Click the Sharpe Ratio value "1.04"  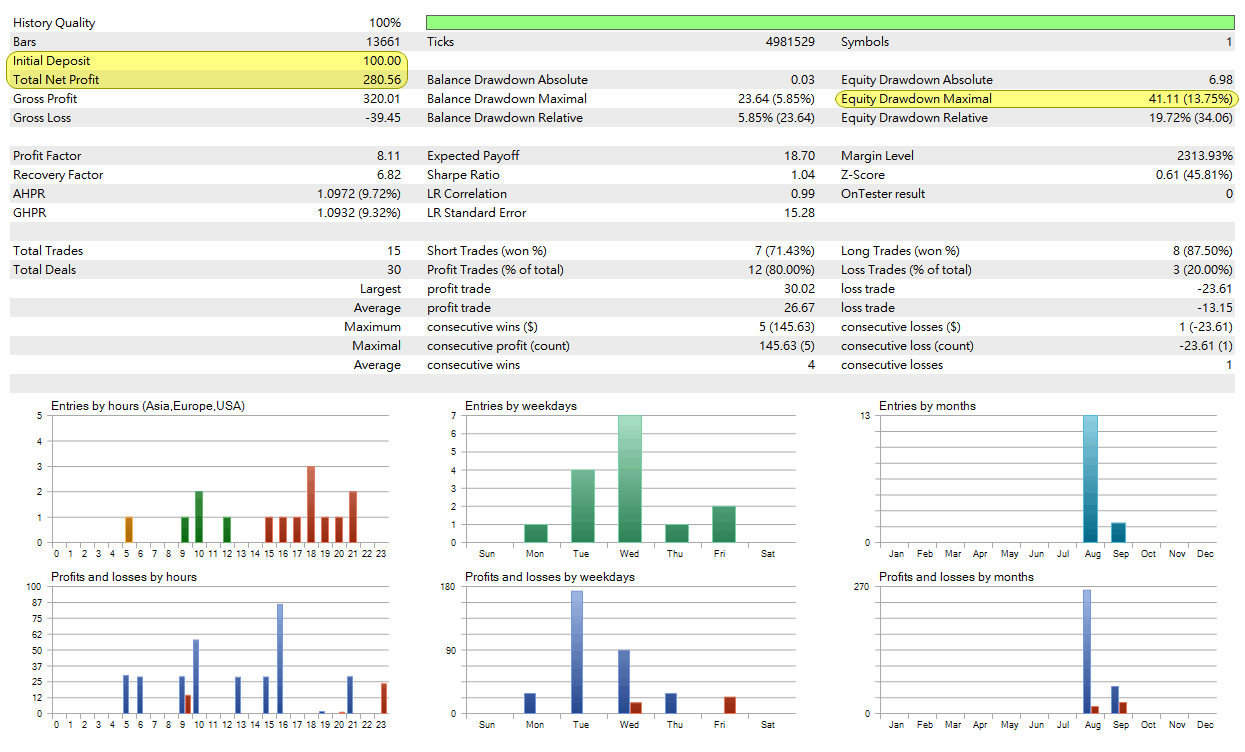click(802, 175)
